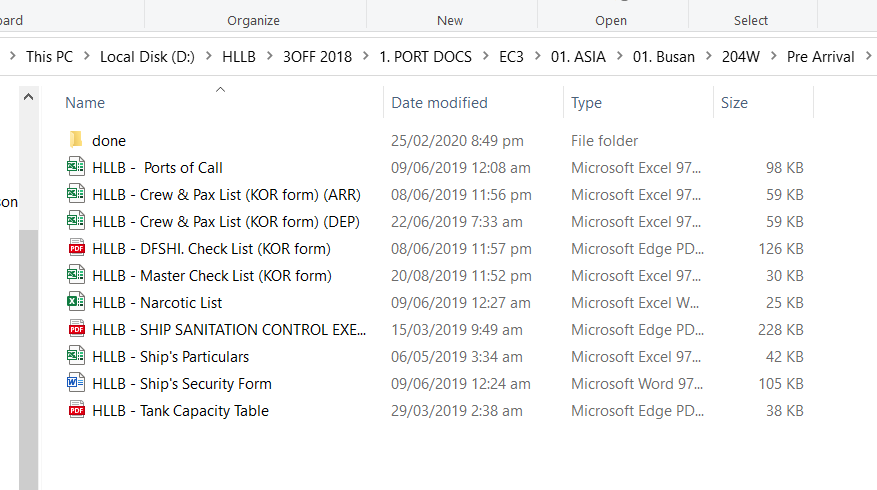The image size is (877, 490).
Task: Click the 'done' folder icon
Action: tap(76, 140)
